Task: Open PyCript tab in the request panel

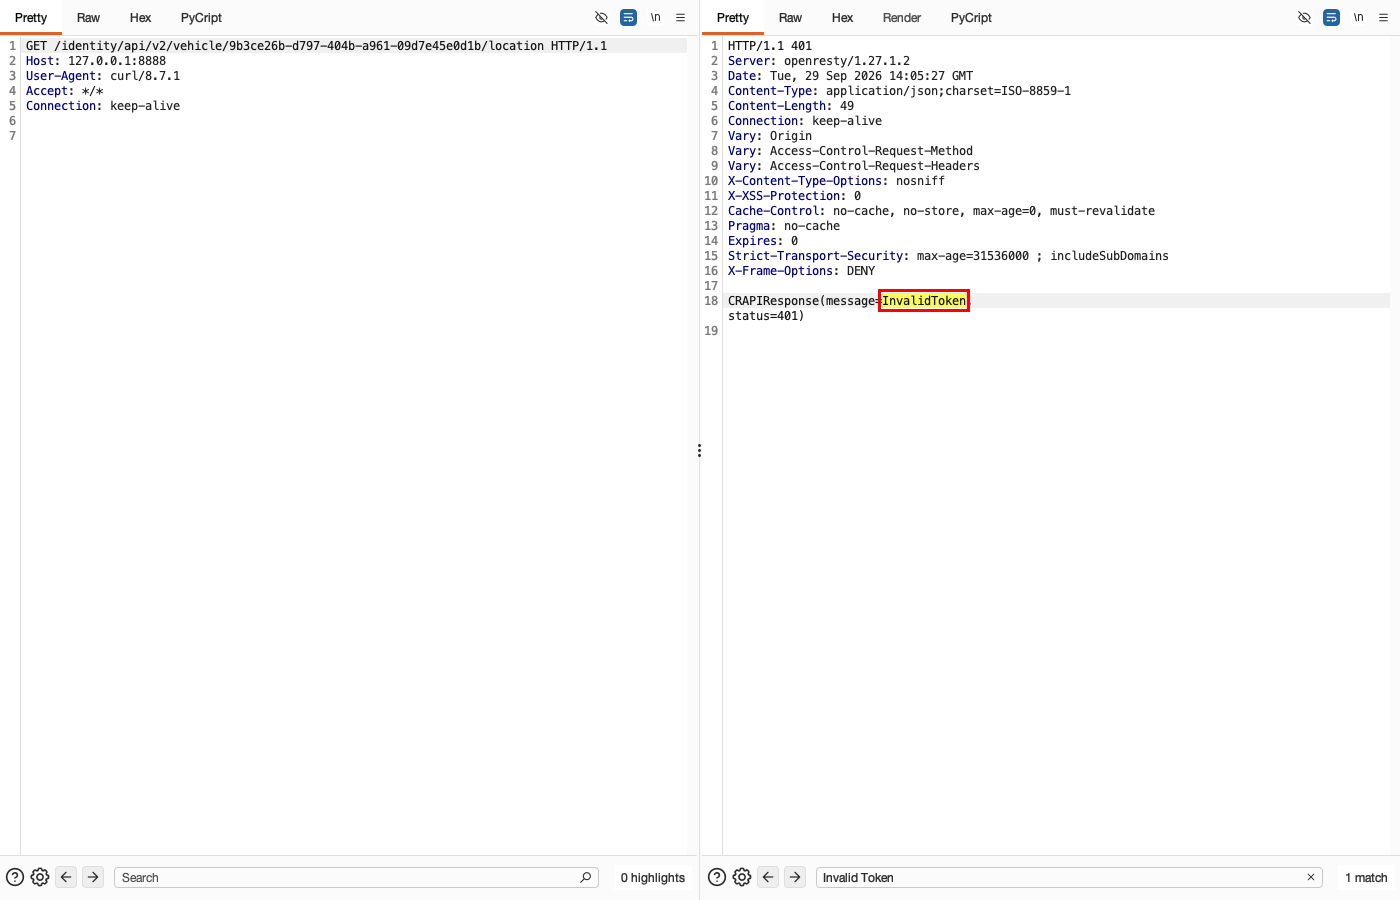Action: [201, 18]
